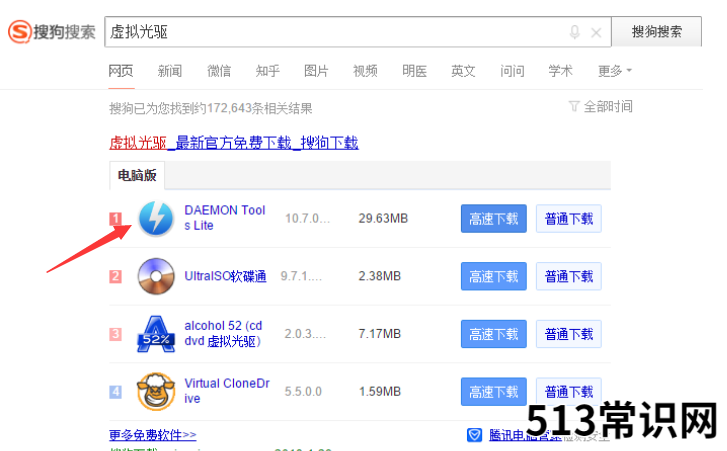Screen dimensions: 727x451
Task: Click the version text 10.7.0...
Action: [x=307, y=218]
